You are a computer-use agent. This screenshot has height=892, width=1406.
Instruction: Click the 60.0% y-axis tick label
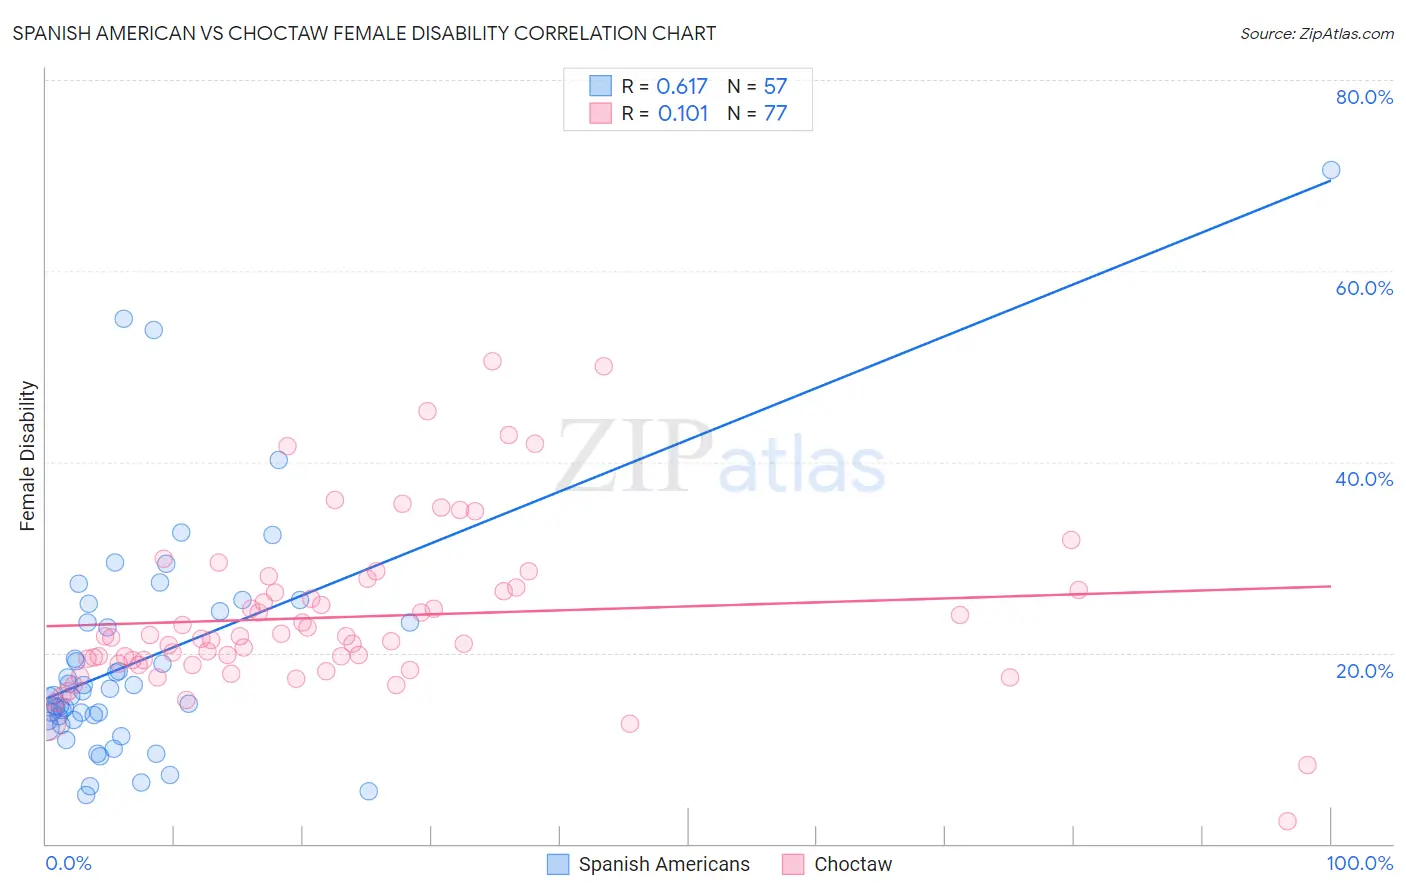click(1364, 288)
